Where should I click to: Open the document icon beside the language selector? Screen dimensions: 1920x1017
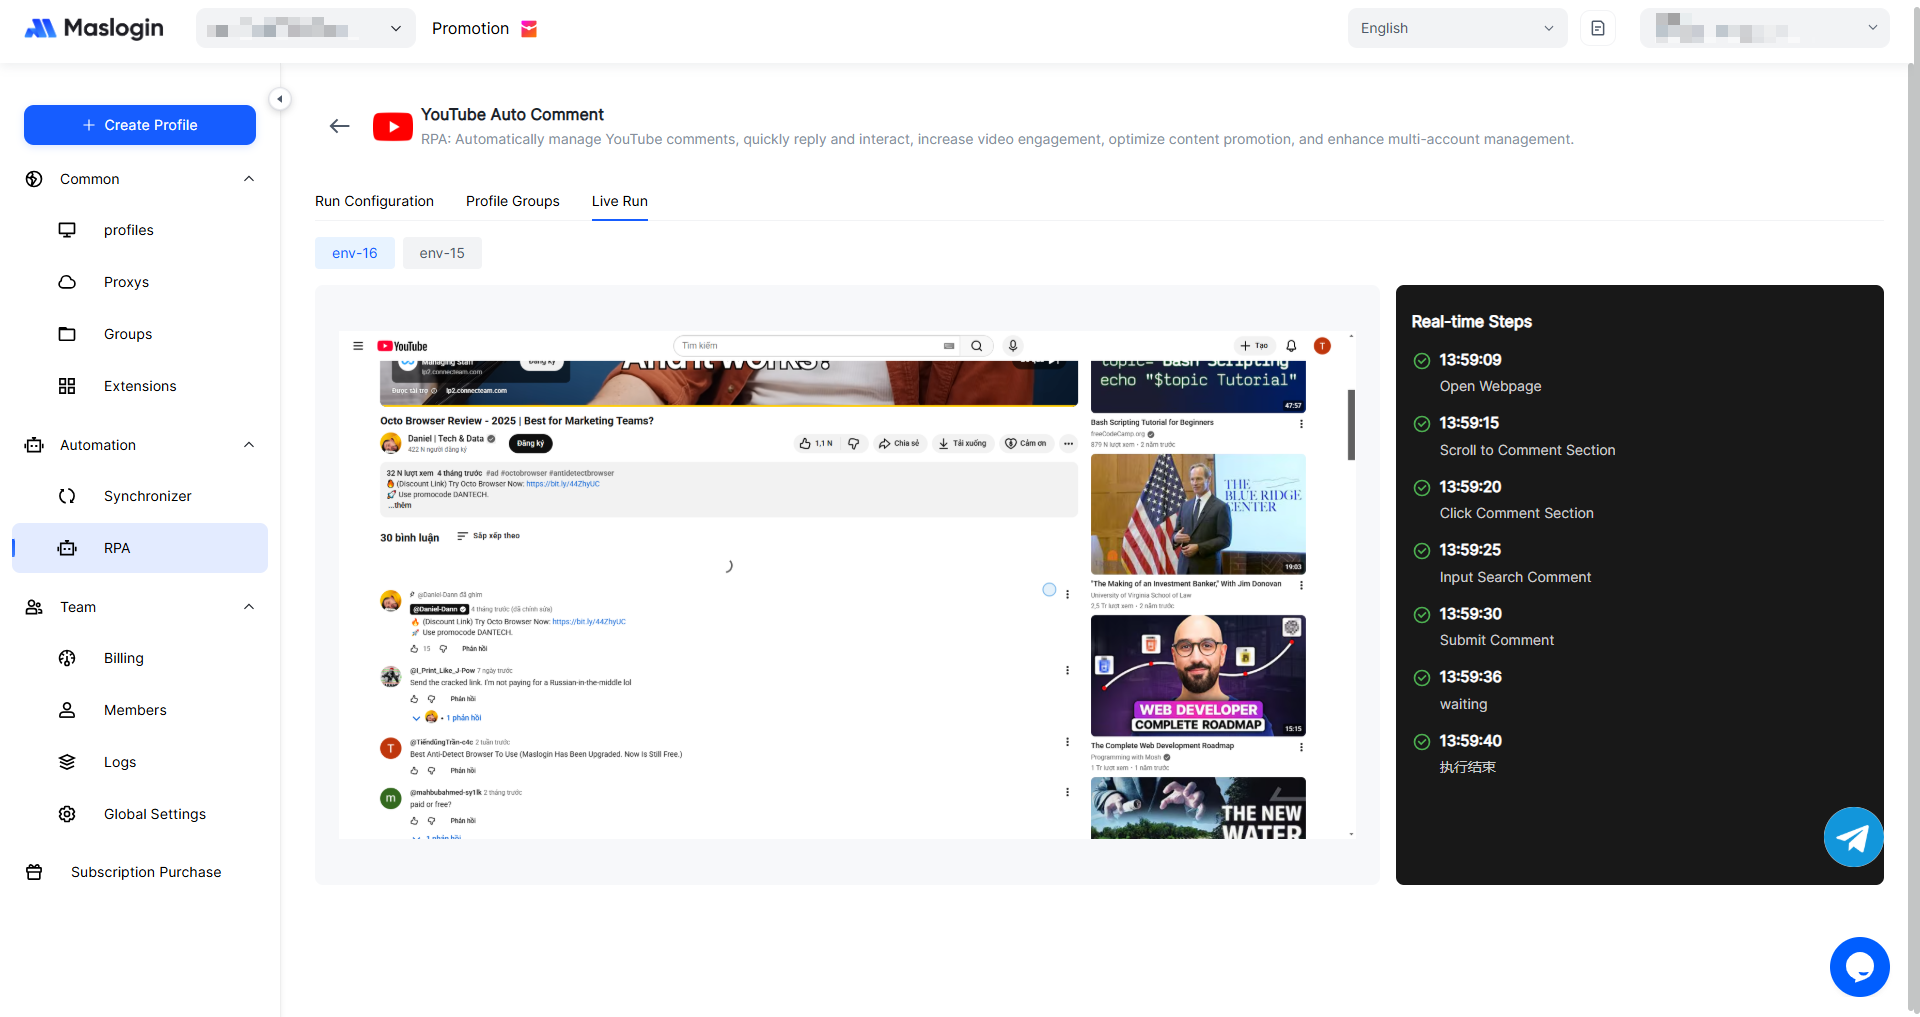(1598, 28)
